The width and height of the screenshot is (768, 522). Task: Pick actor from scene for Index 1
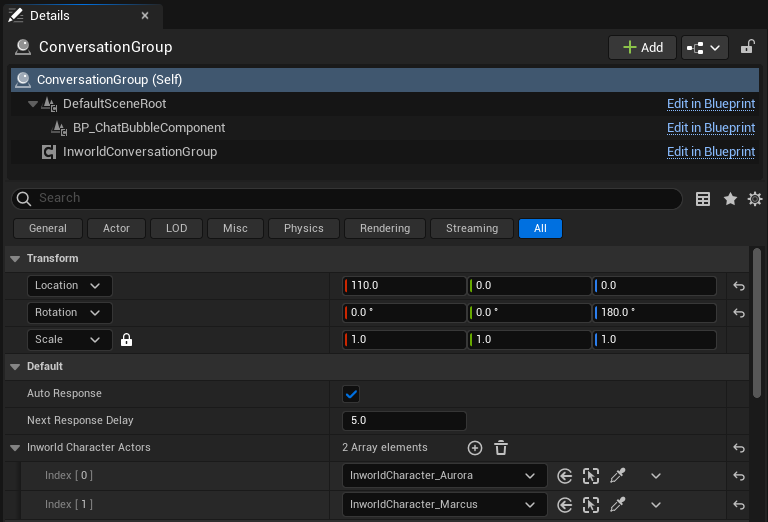point(618,504)
